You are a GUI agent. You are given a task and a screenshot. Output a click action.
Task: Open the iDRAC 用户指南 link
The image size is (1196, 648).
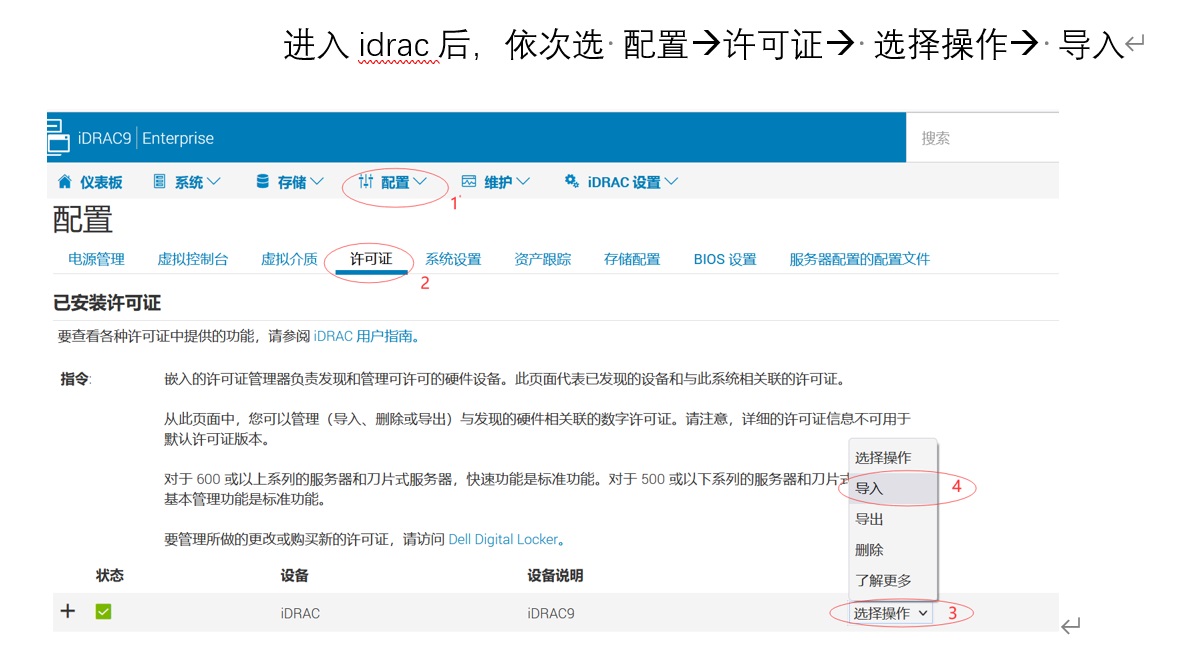(x=363, y=336)
